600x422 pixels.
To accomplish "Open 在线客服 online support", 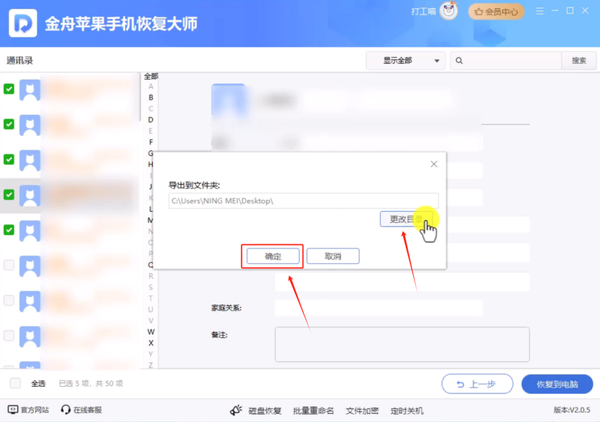I will click(81, 410).
